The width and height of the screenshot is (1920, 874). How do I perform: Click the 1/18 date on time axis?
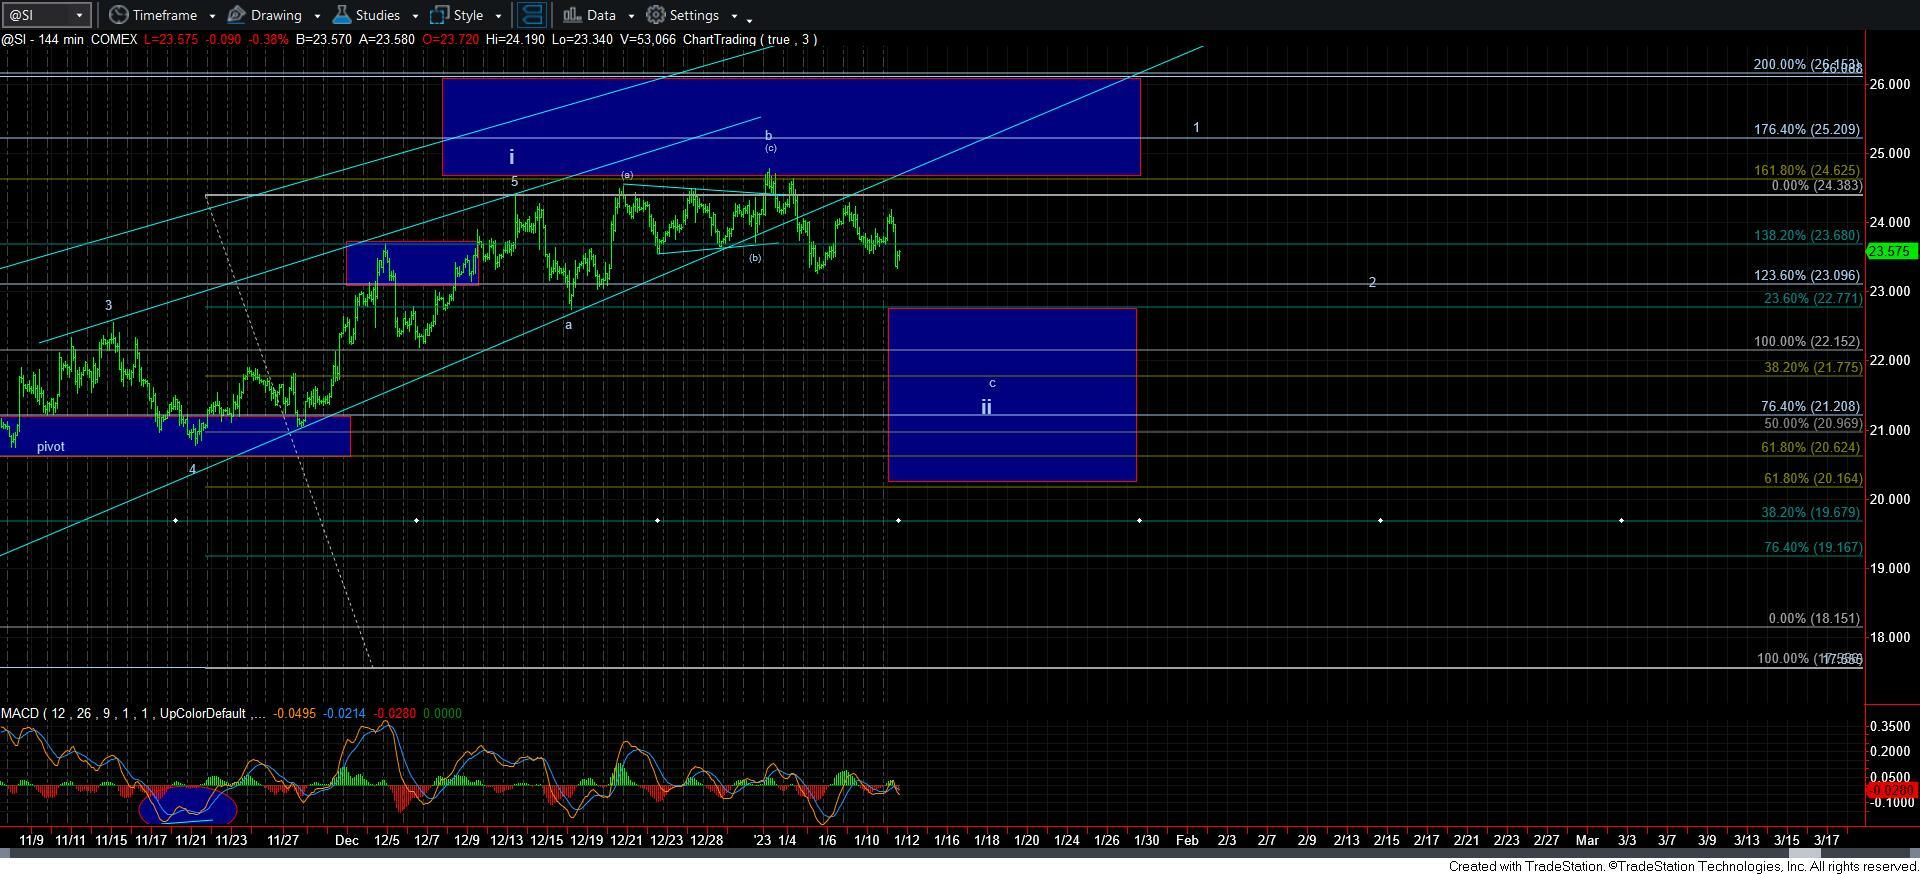tap(986, 840)
